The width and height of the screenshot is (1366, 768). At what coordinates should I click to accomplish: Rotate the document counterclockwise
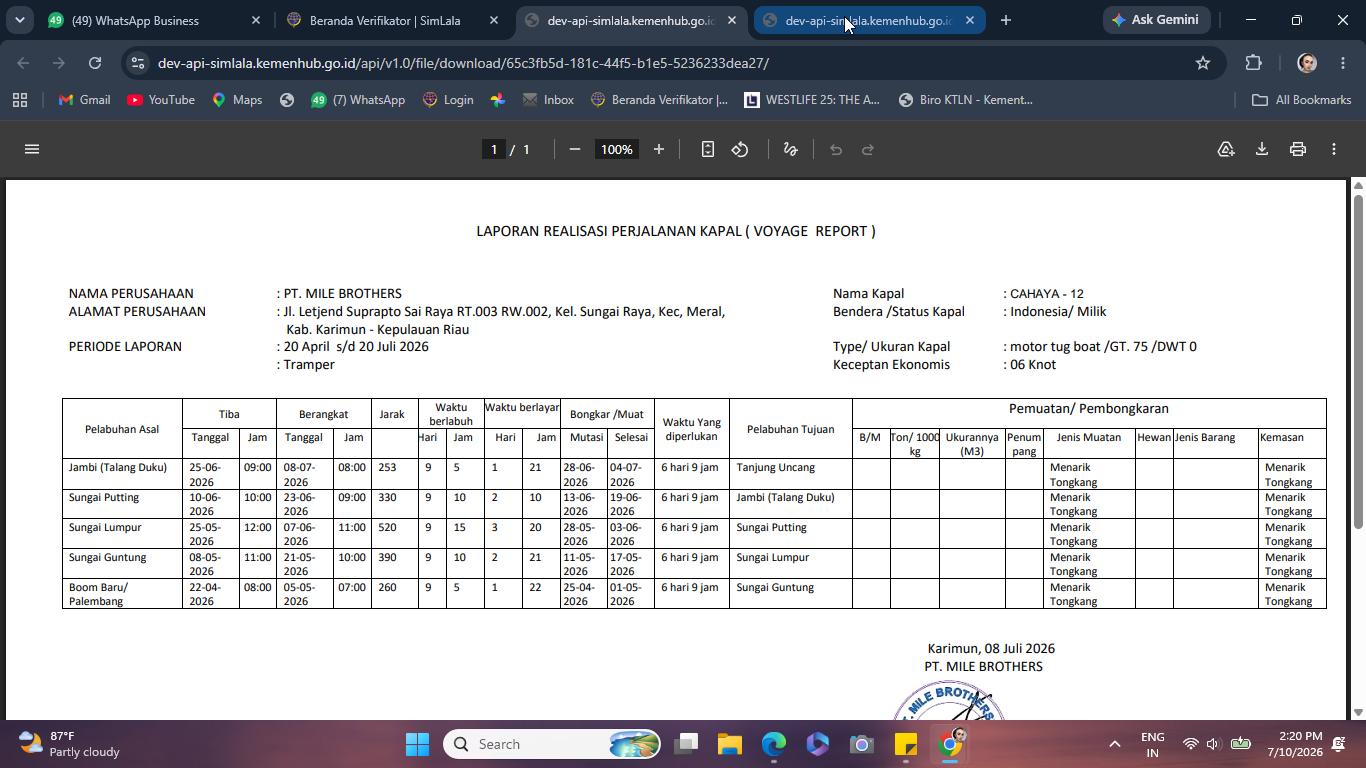[740, 149]
